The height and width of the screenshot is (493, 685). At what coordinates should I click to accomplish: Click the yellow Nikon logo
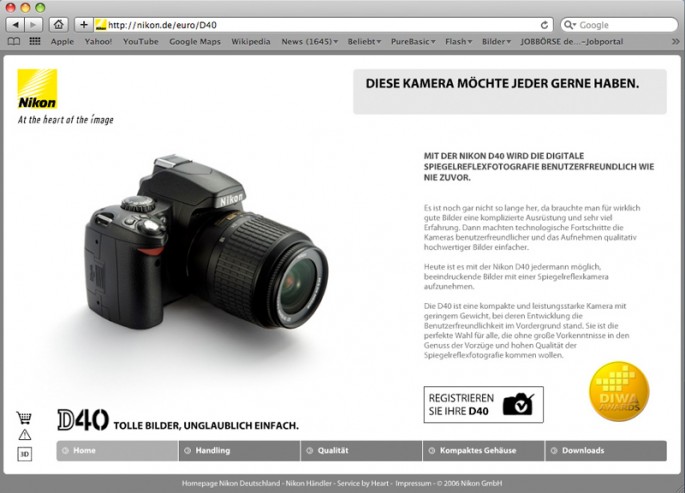point(37,89)
